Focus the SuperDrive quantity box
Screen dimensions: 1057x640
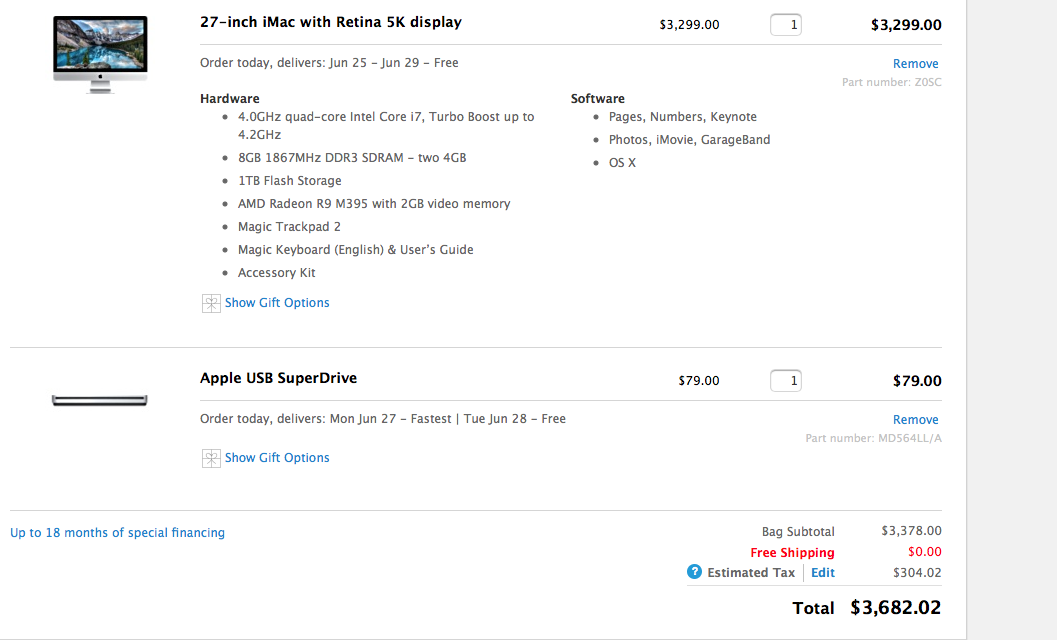(x=786, y=381)
